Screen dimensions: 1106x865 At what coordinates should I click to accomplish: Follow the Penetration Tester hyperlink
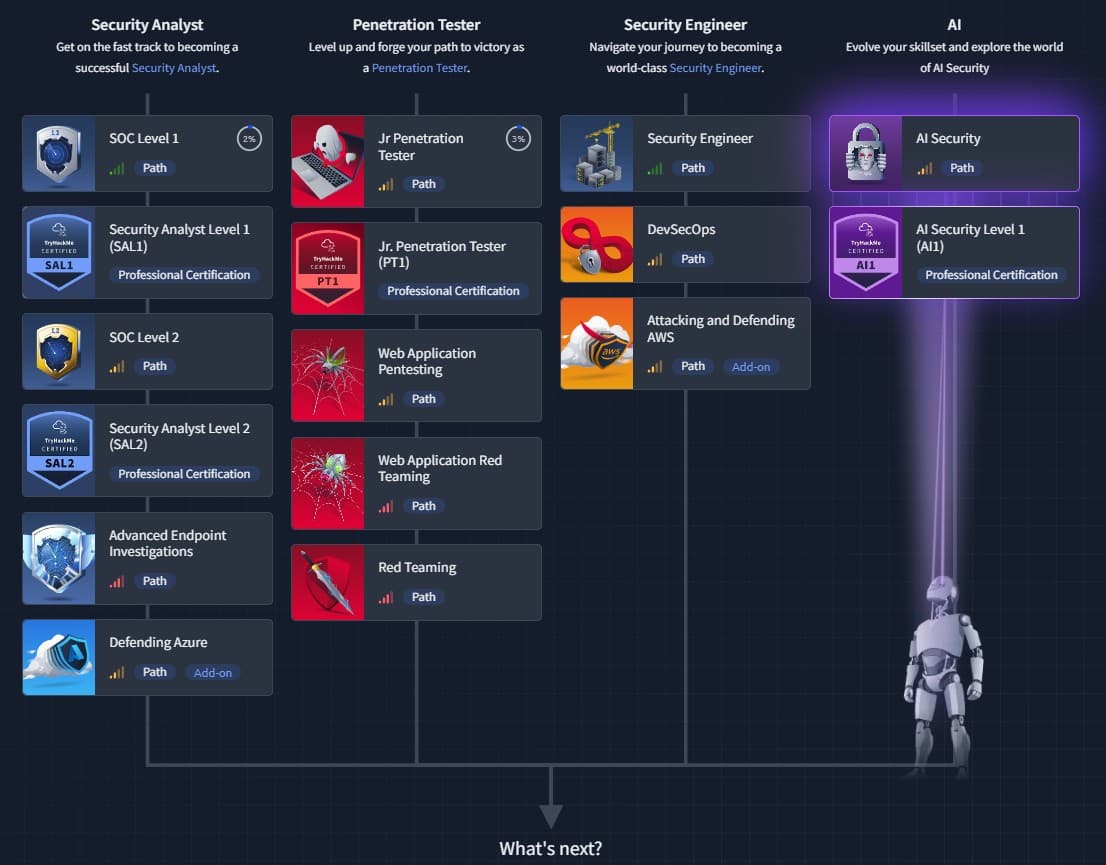420,68
